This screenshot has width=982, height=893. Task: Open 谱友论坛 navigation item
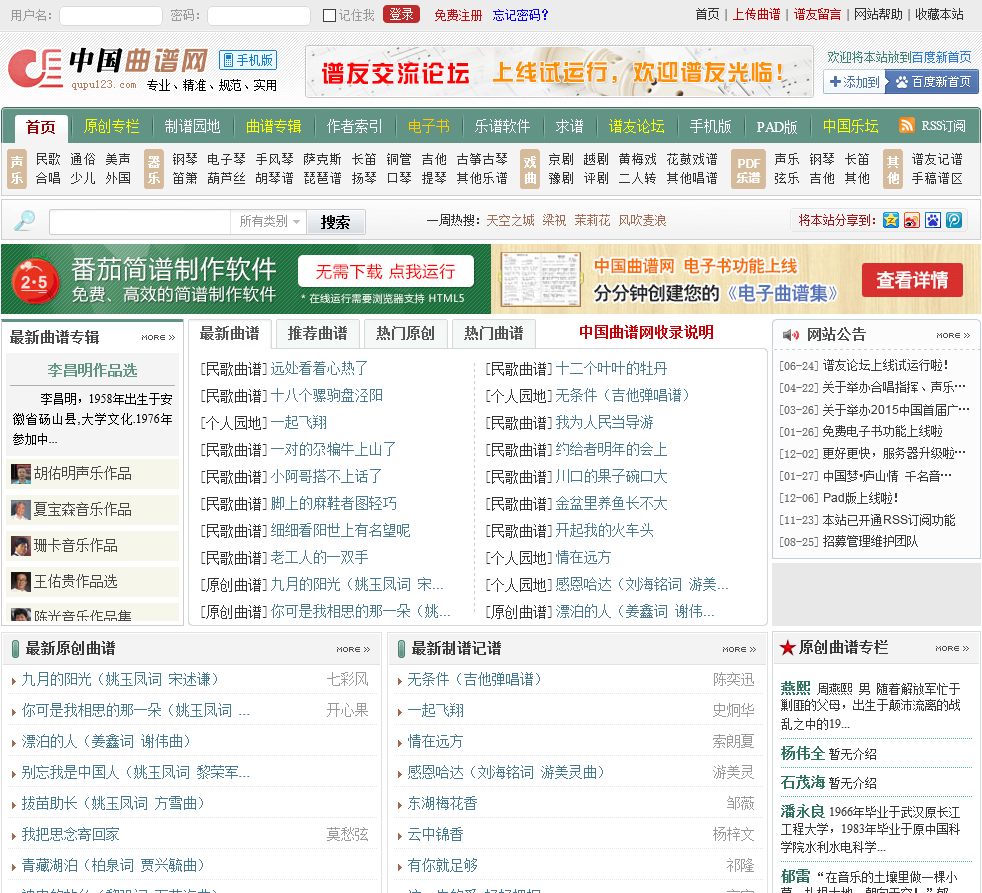click(637, 126)
